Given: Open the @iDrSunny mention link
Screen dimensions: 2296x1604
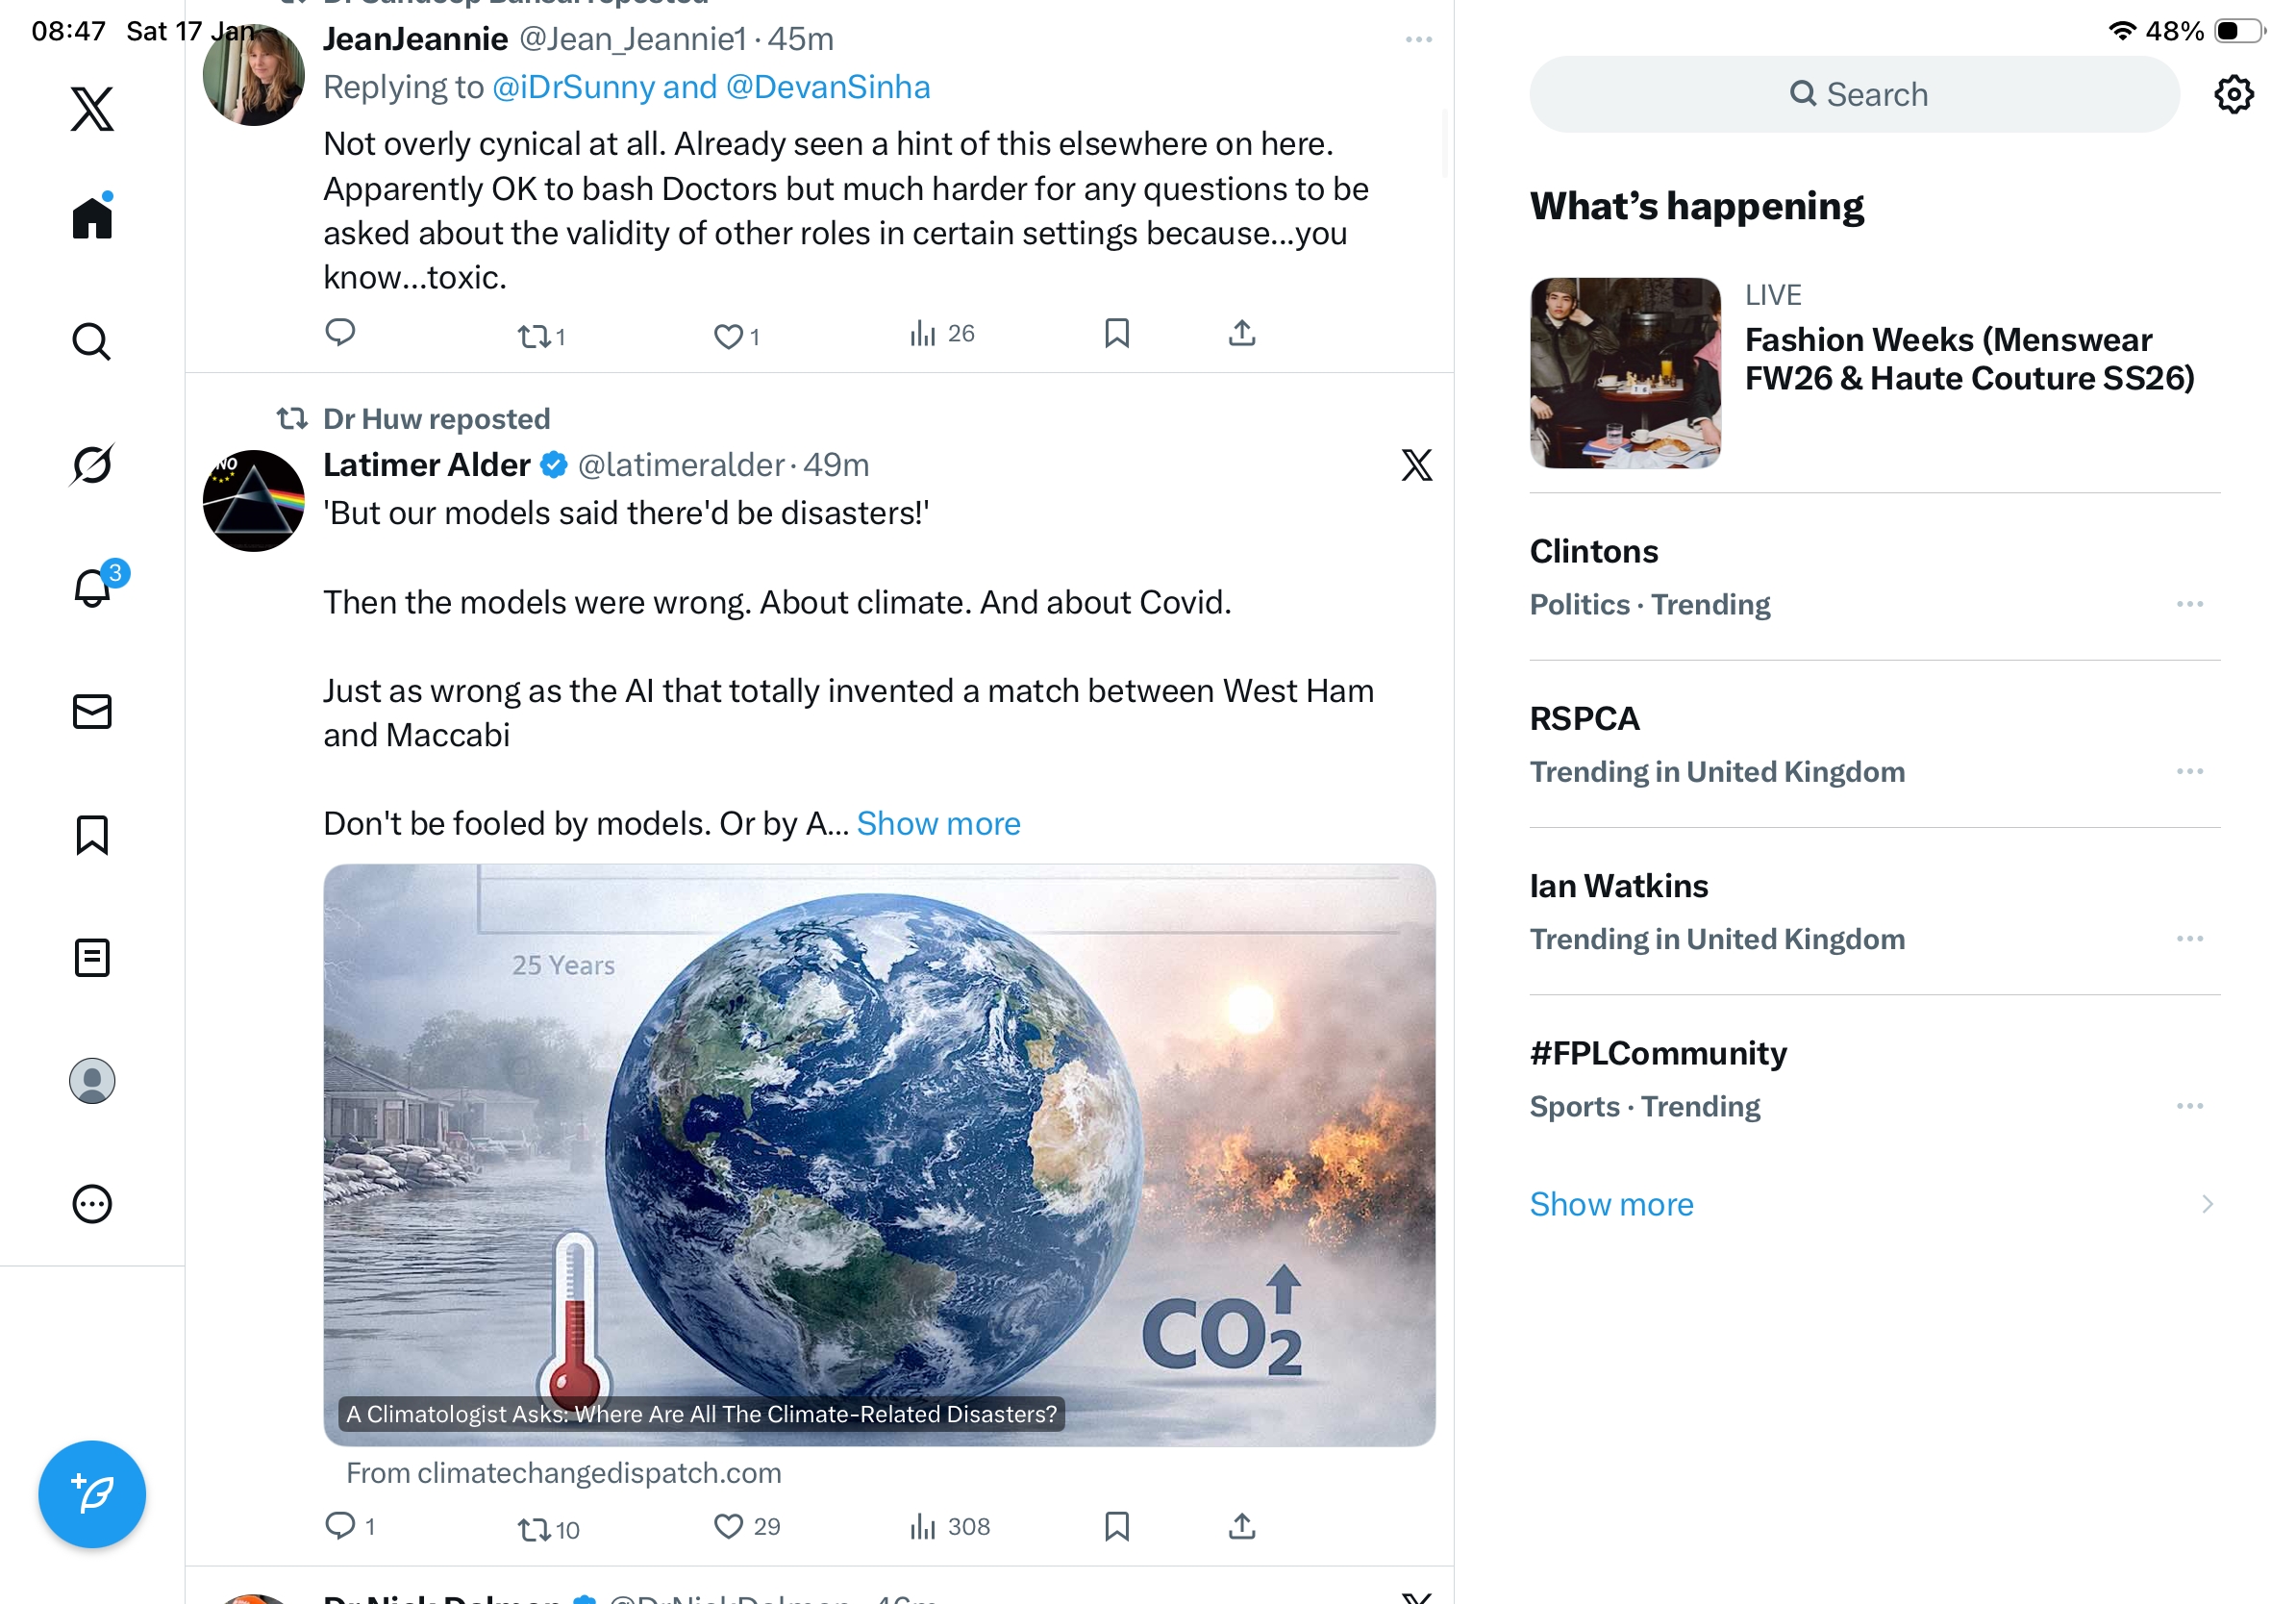Looking at the screenshot, I should click(x=573, y=87).
